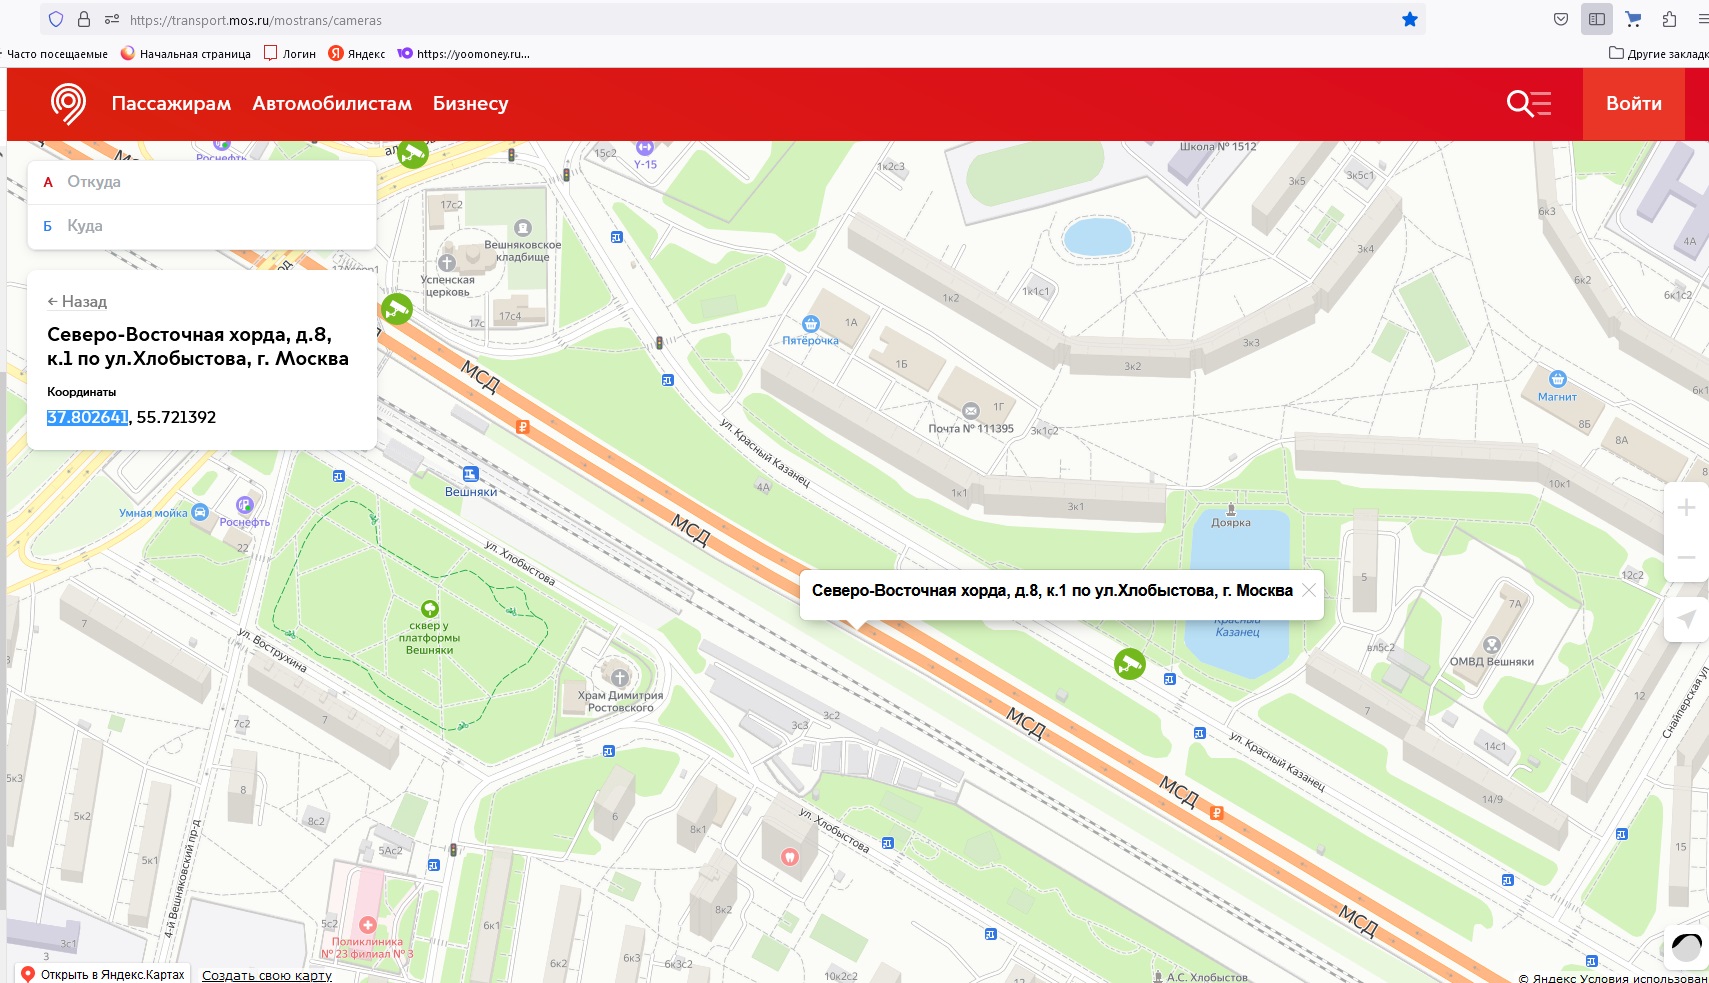
Task: Zoom out the map with minus button
Action: click(x=1686, y=557)
